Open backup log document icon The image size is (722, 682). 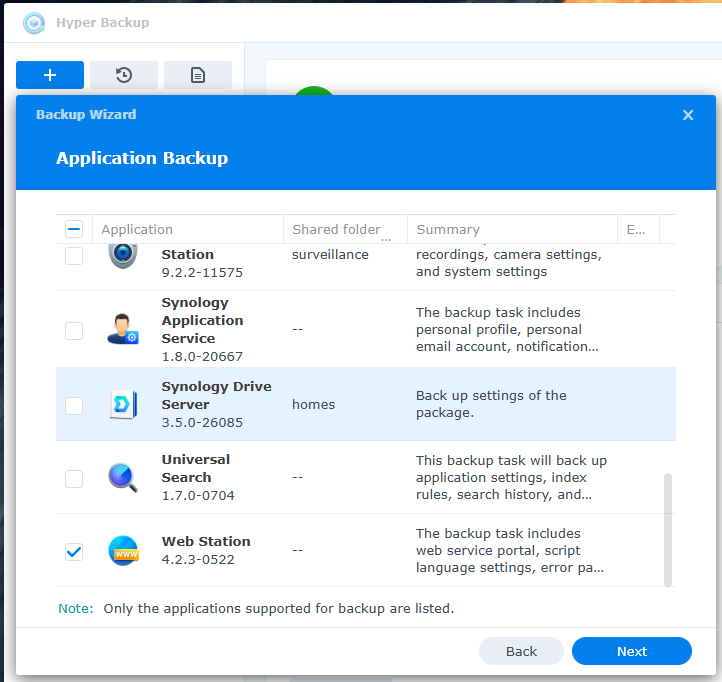point(198,75)
